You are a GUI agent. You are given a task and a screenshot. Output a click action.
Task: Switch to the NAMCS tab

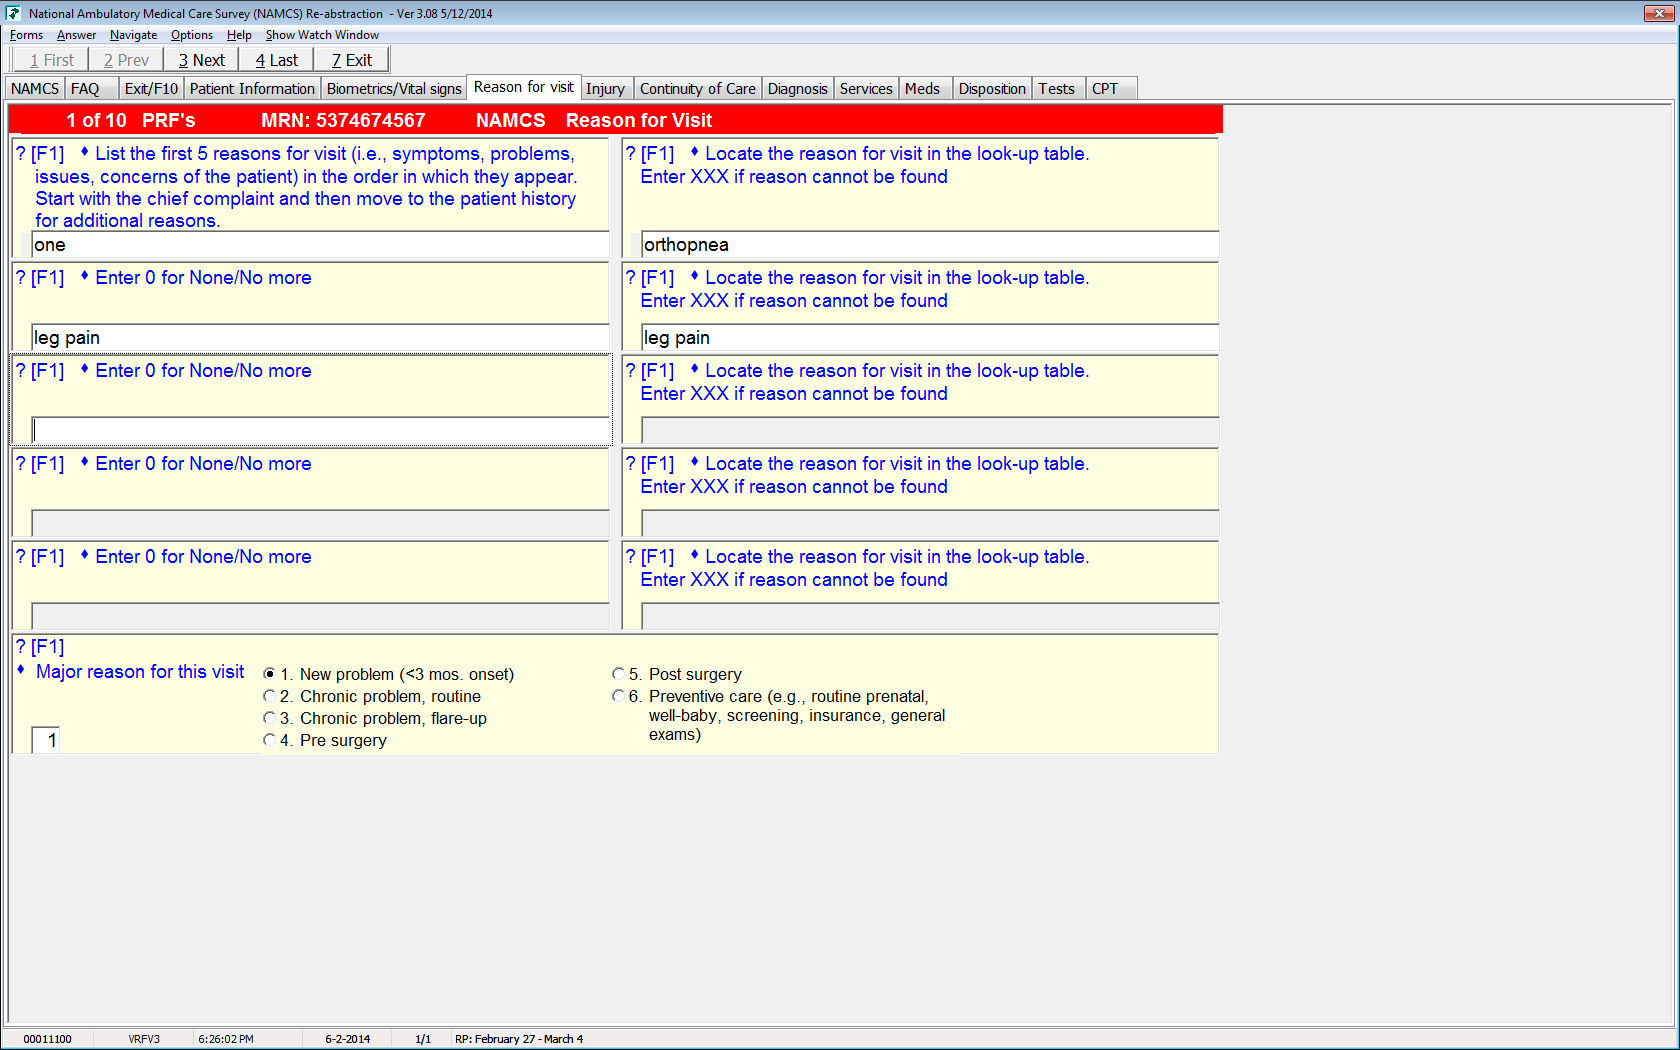(35, 89)
